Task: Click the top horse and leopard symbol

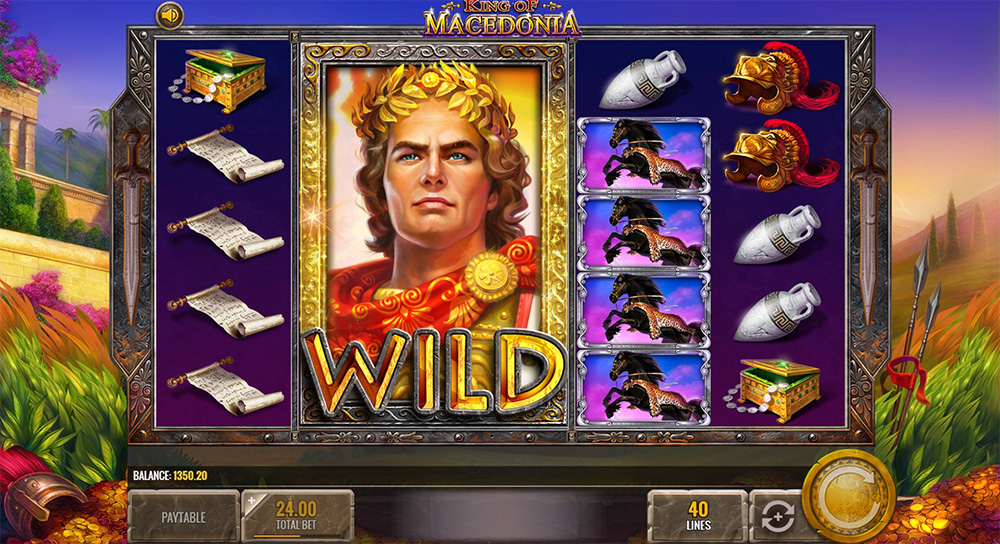Action: click(x=643, y=155)
